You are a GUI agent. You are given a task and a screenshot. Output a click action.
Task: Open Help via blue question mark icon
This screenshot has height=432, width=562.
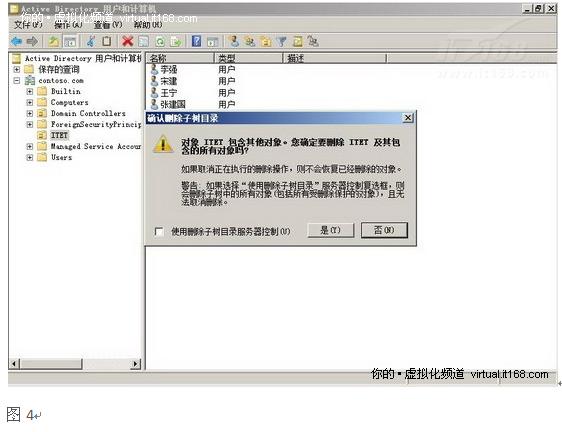coord(196,41)
